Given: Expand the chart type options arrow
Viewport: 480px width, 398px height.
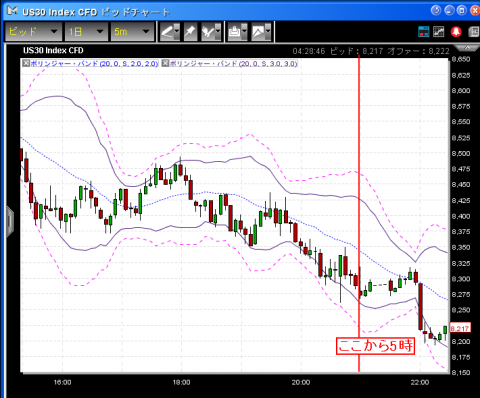Looking at the screenshot, I should (x=268, y=32).
